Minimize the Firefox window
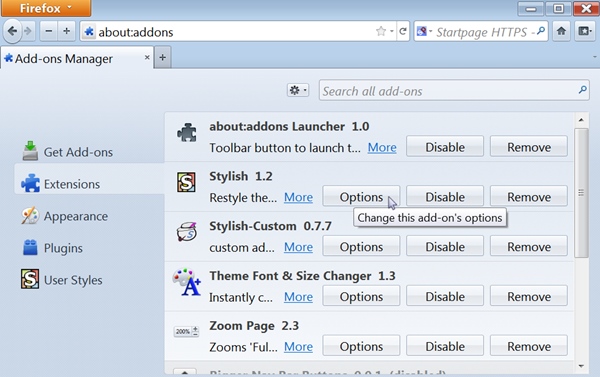 531,8
